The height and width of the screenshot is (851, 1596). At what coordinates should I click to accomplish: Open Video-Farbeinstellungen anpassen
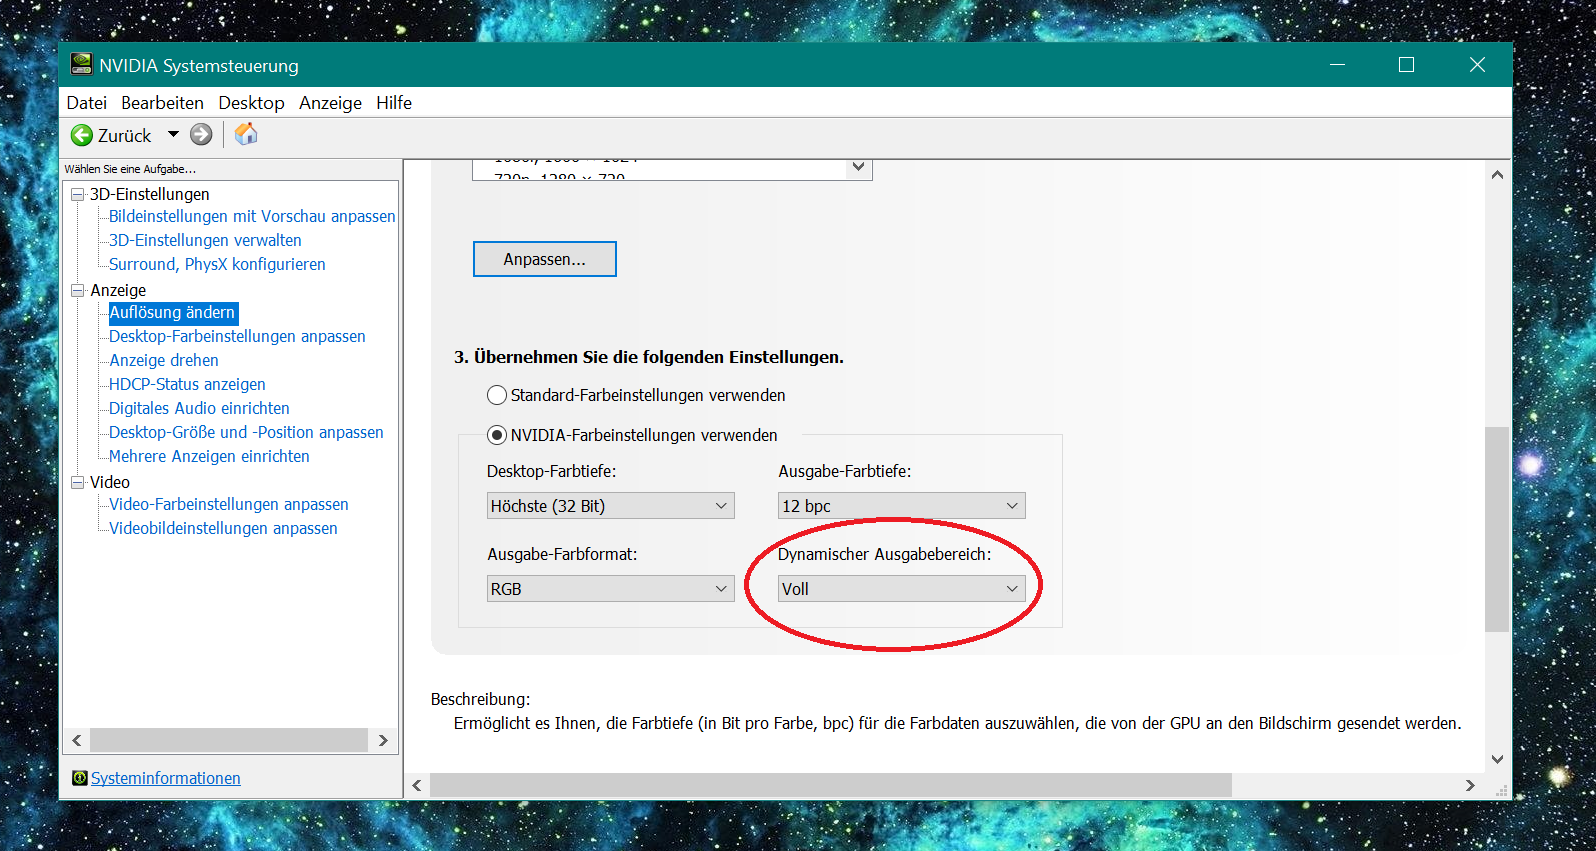[229, 504]
